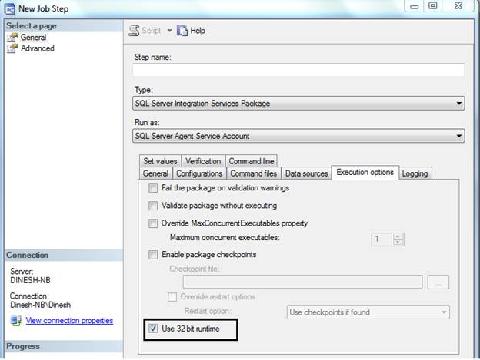This screenshot has width=480, height=360.
Task: Check Override MaxConcurrentExecutables property
Action: tap(153, 223)
